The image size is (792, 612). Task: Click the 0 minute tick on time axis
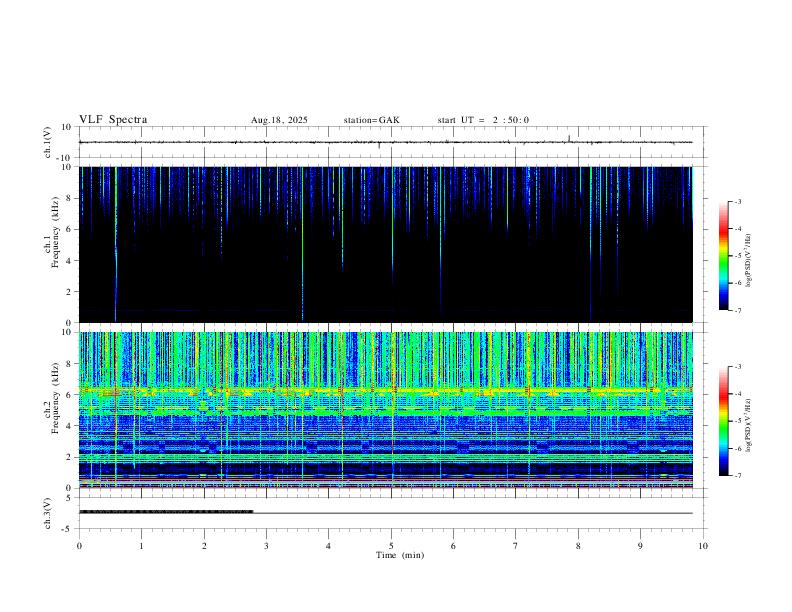click(79, 545)
